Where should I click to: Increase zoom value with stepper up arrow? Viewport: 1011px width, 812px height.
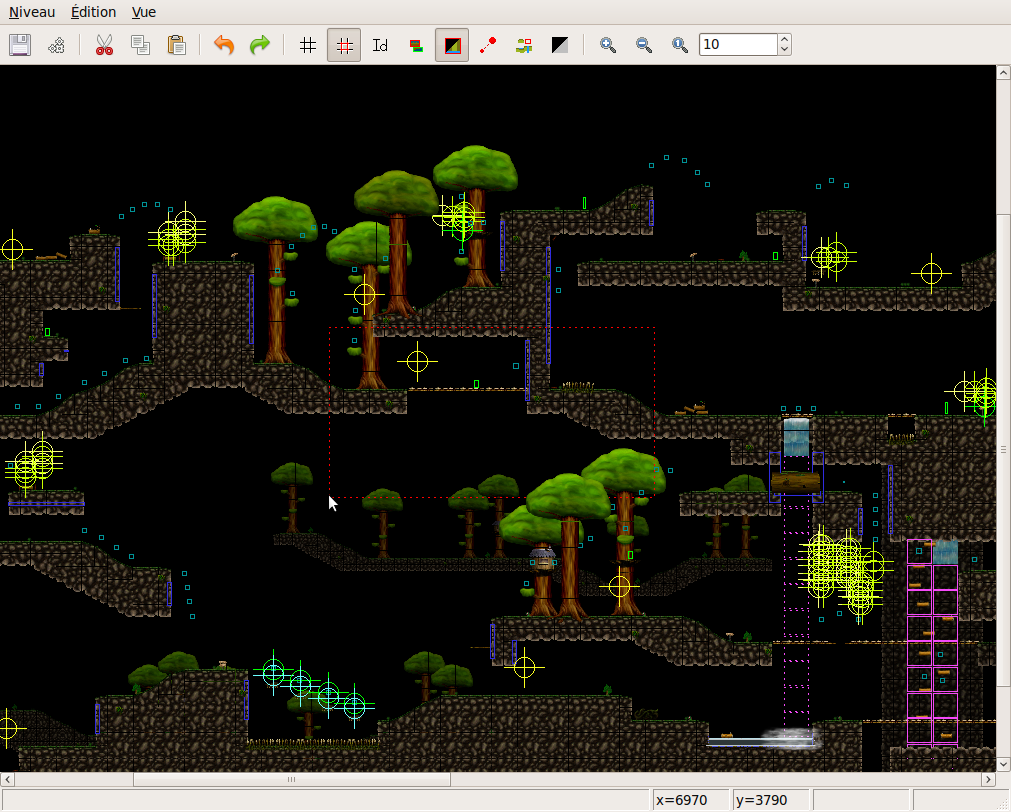point(784,40)
